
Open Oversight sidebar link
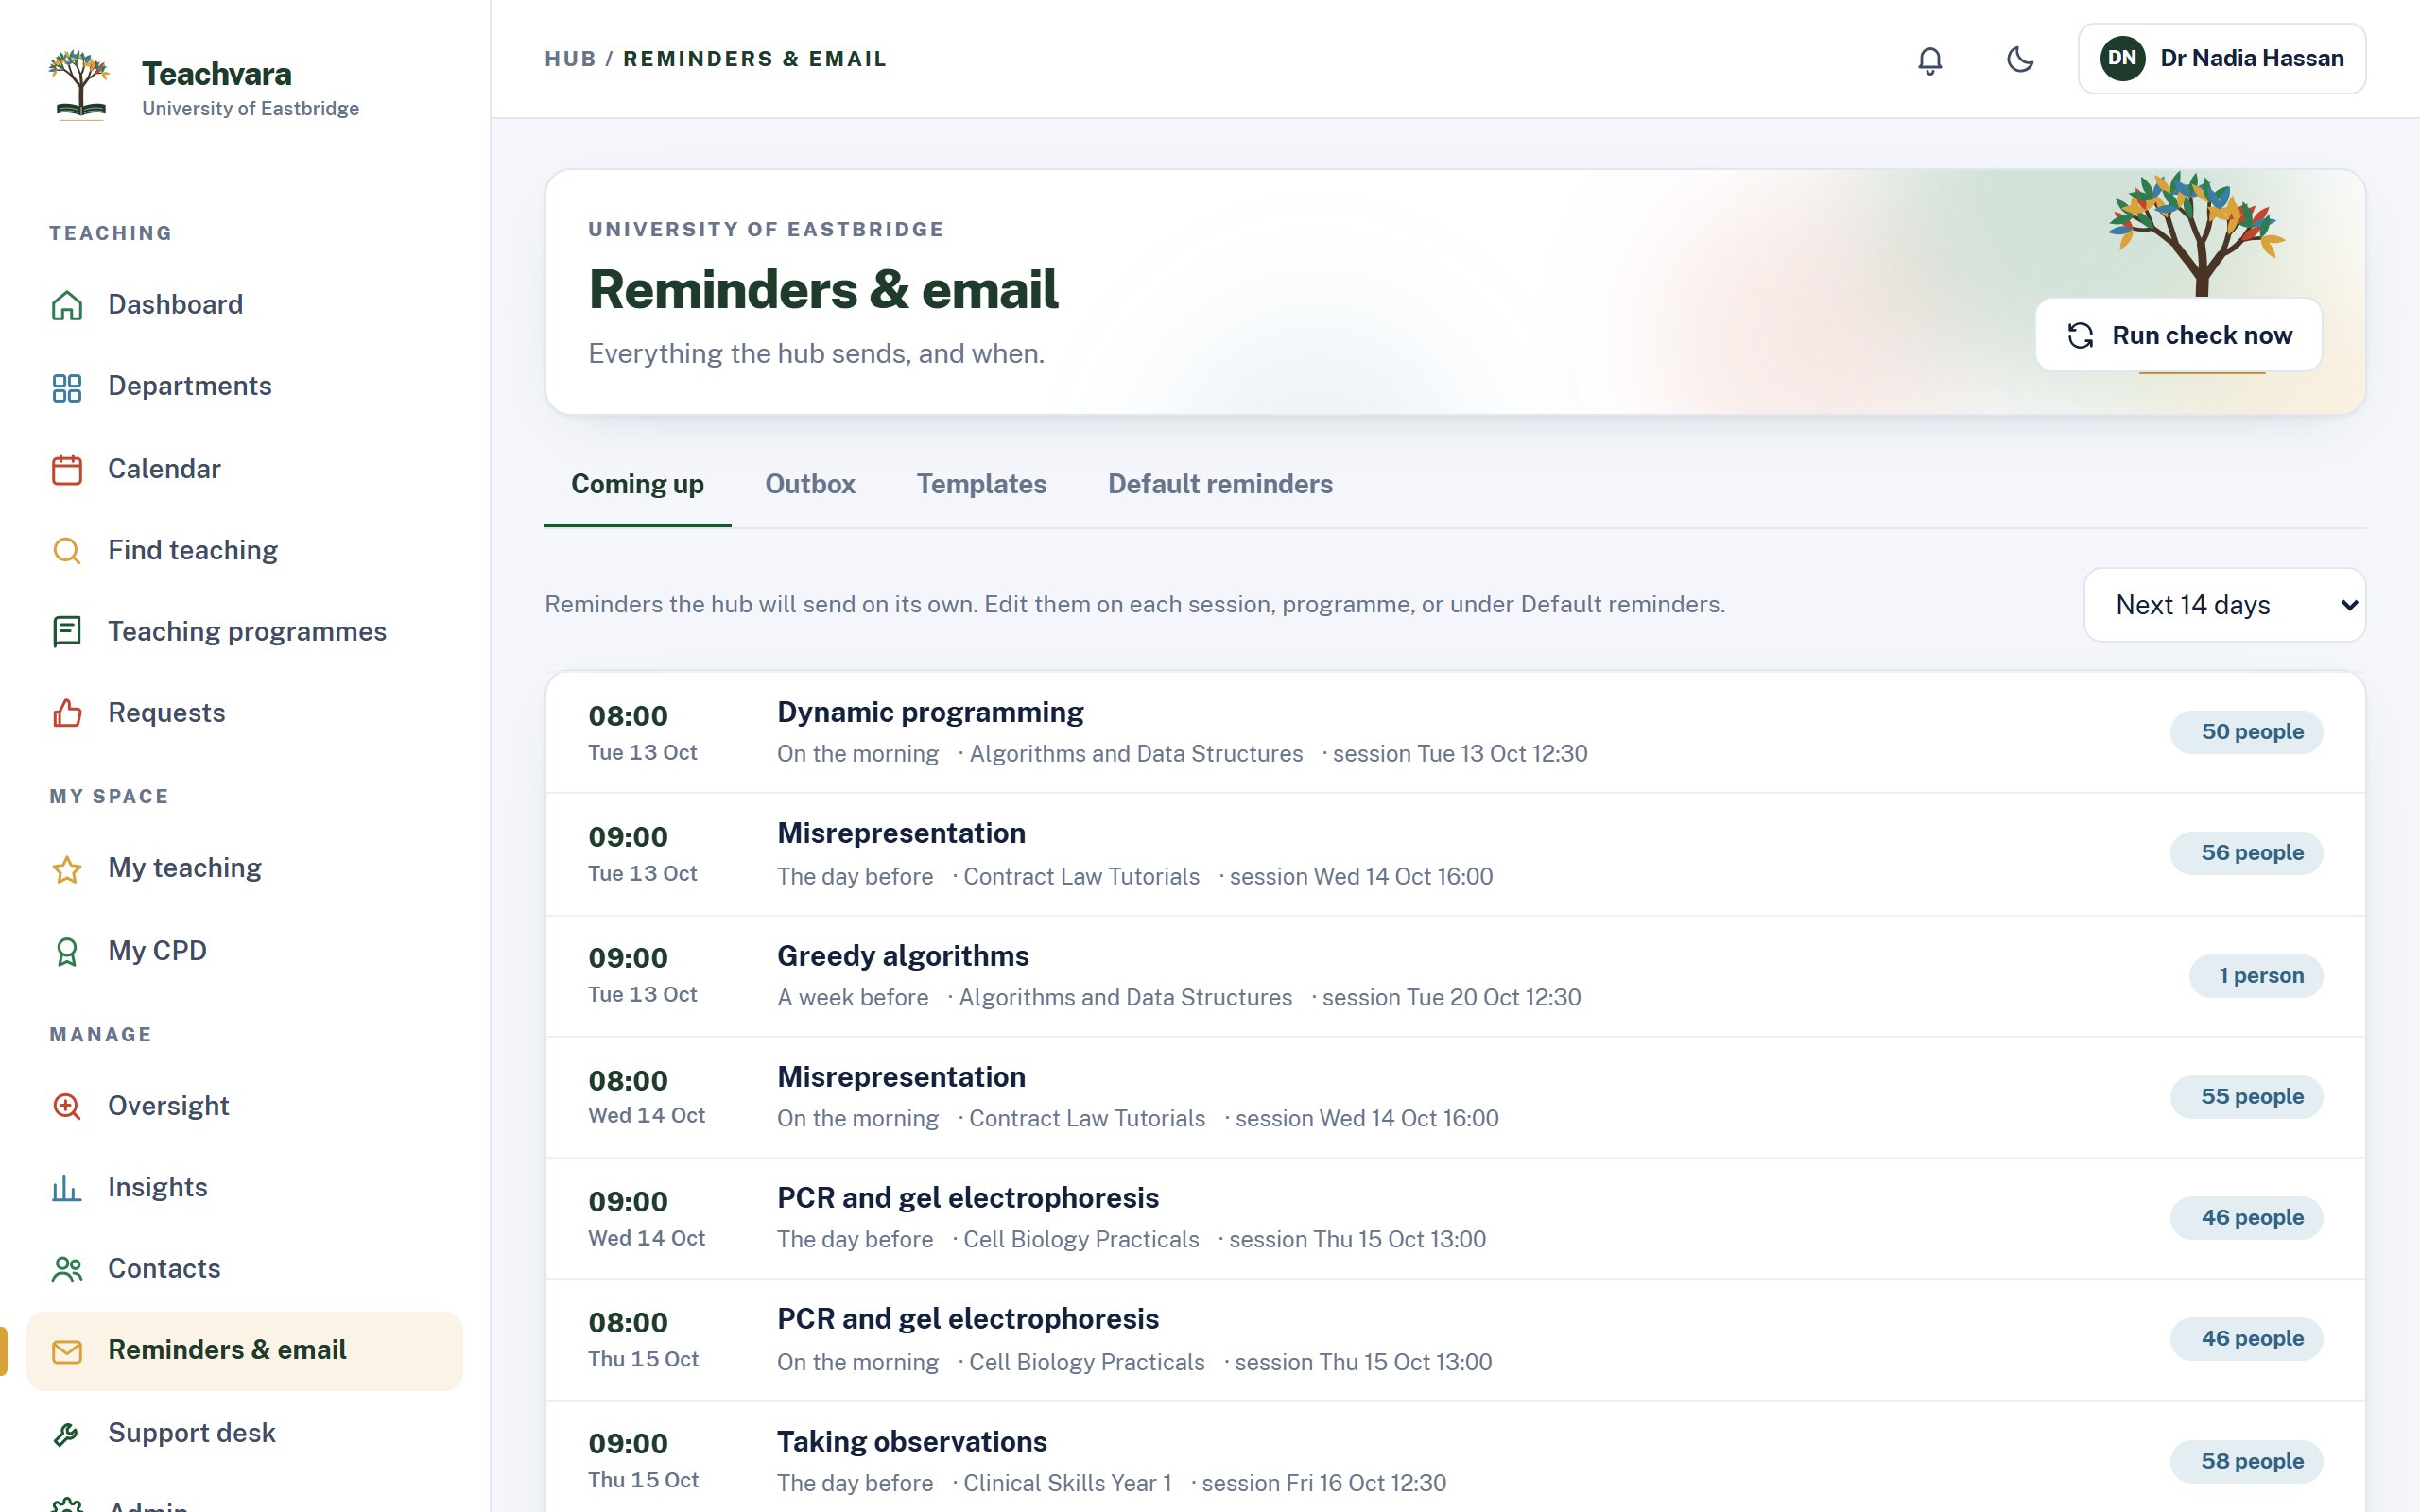click(245, 1106)
